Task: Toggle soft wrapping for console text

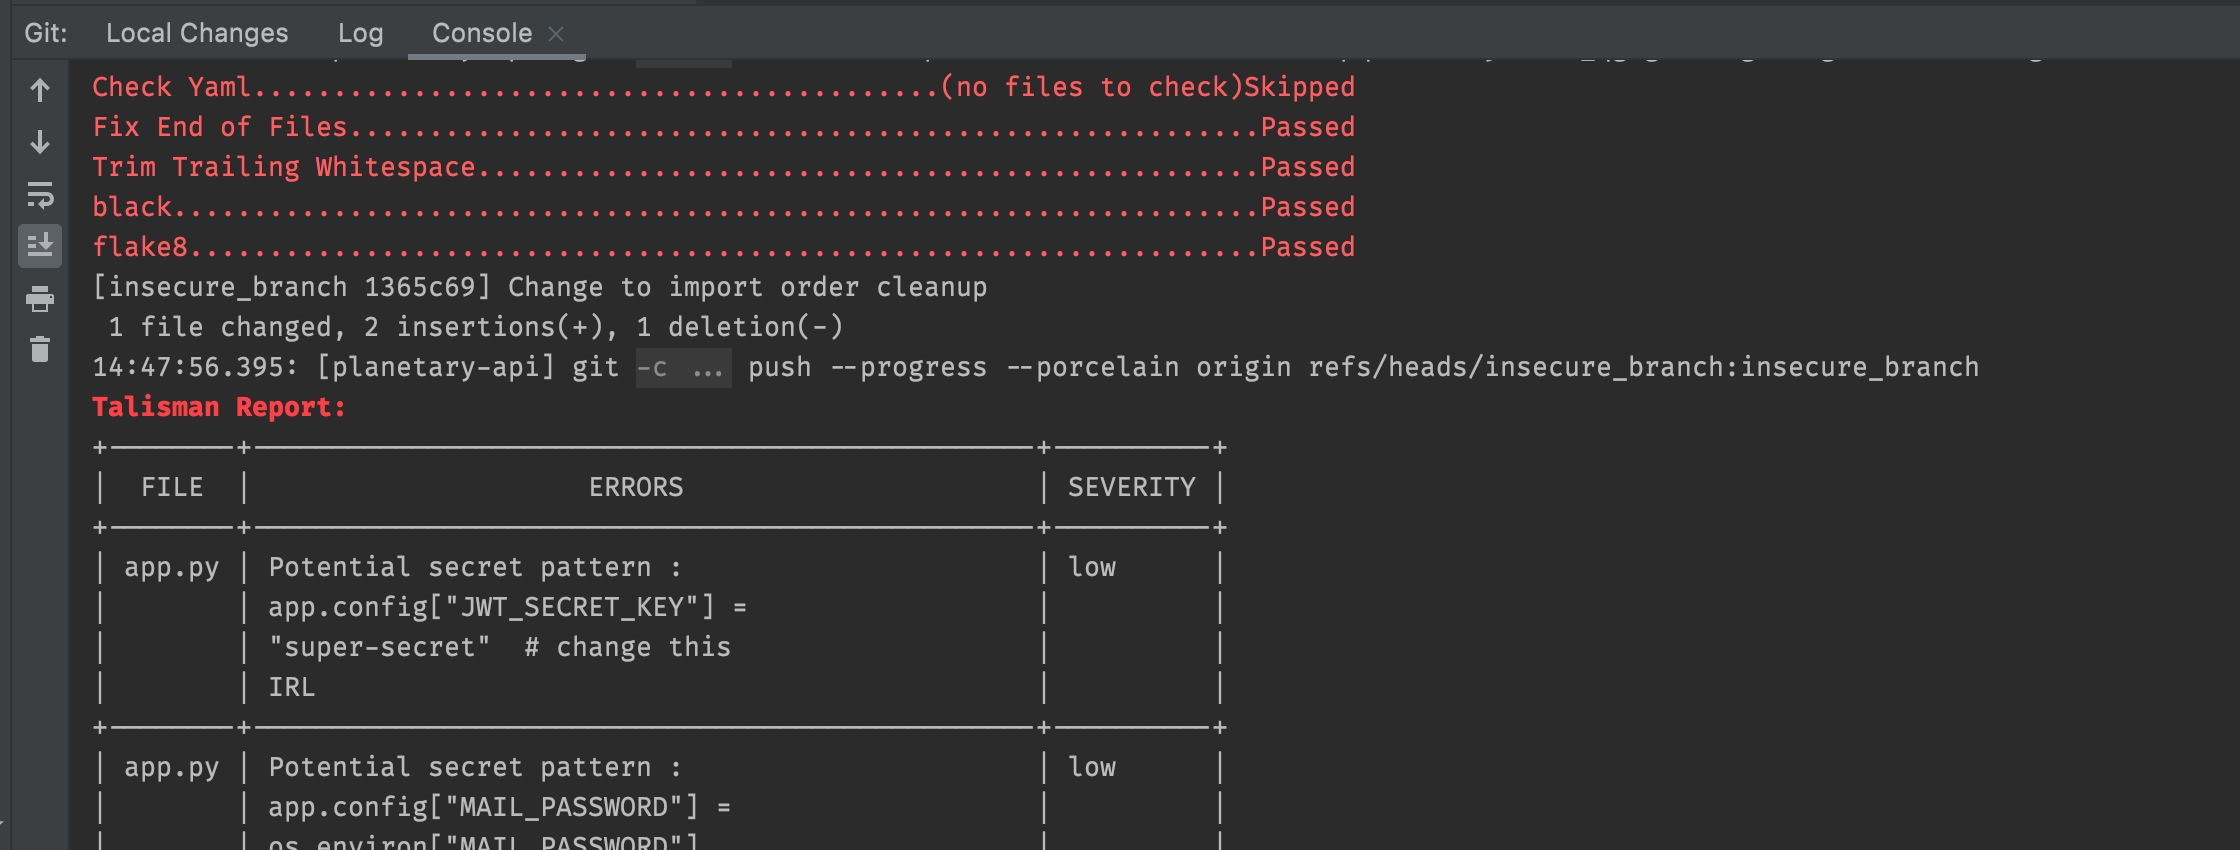Action: click(x=40, y=196)
